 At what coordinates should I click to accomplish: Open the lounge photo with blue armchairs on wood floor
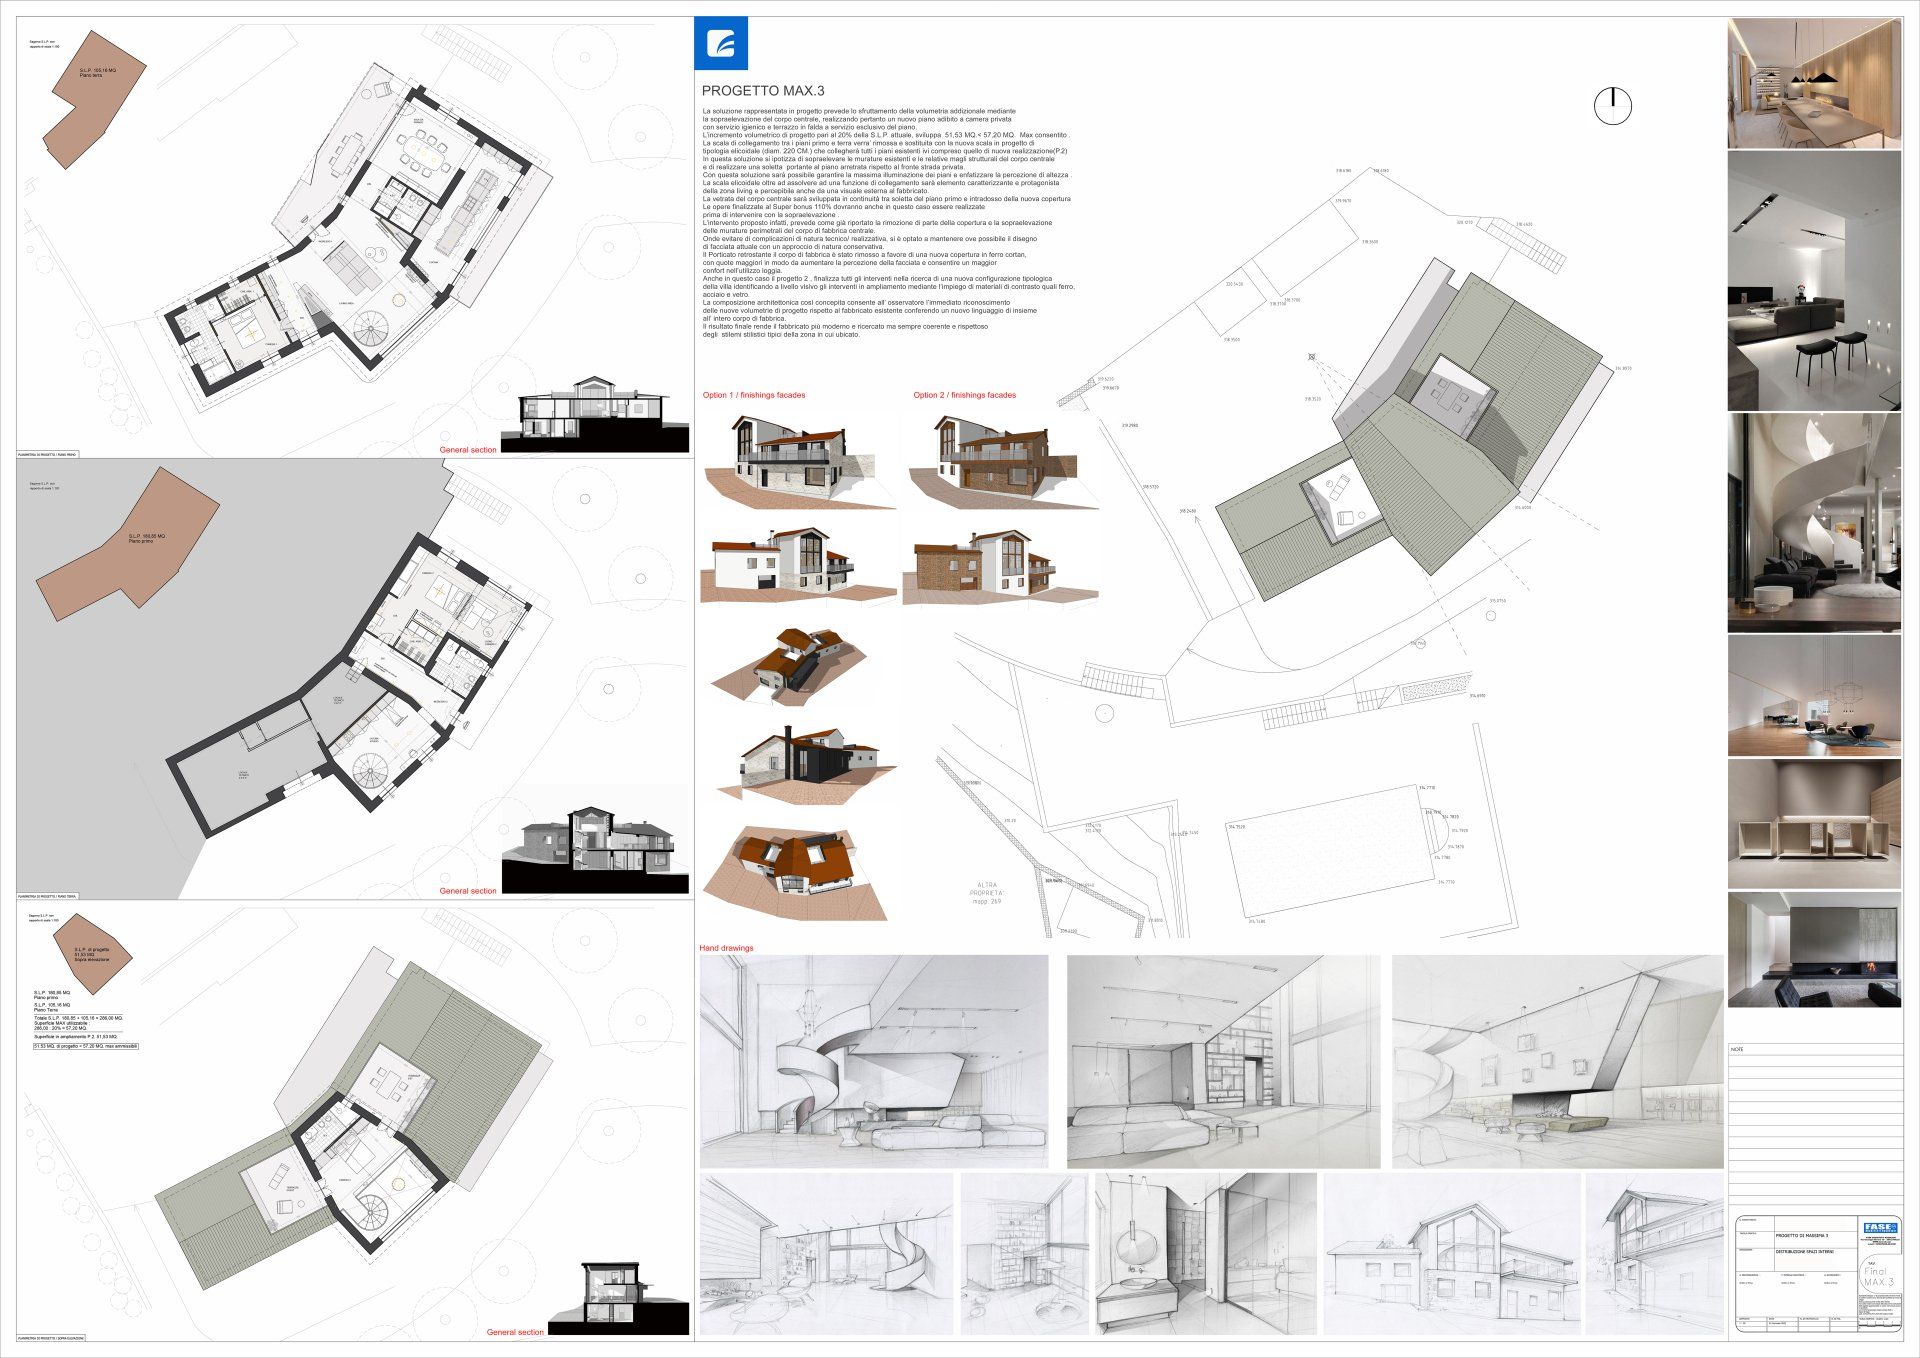(1814, 696)
